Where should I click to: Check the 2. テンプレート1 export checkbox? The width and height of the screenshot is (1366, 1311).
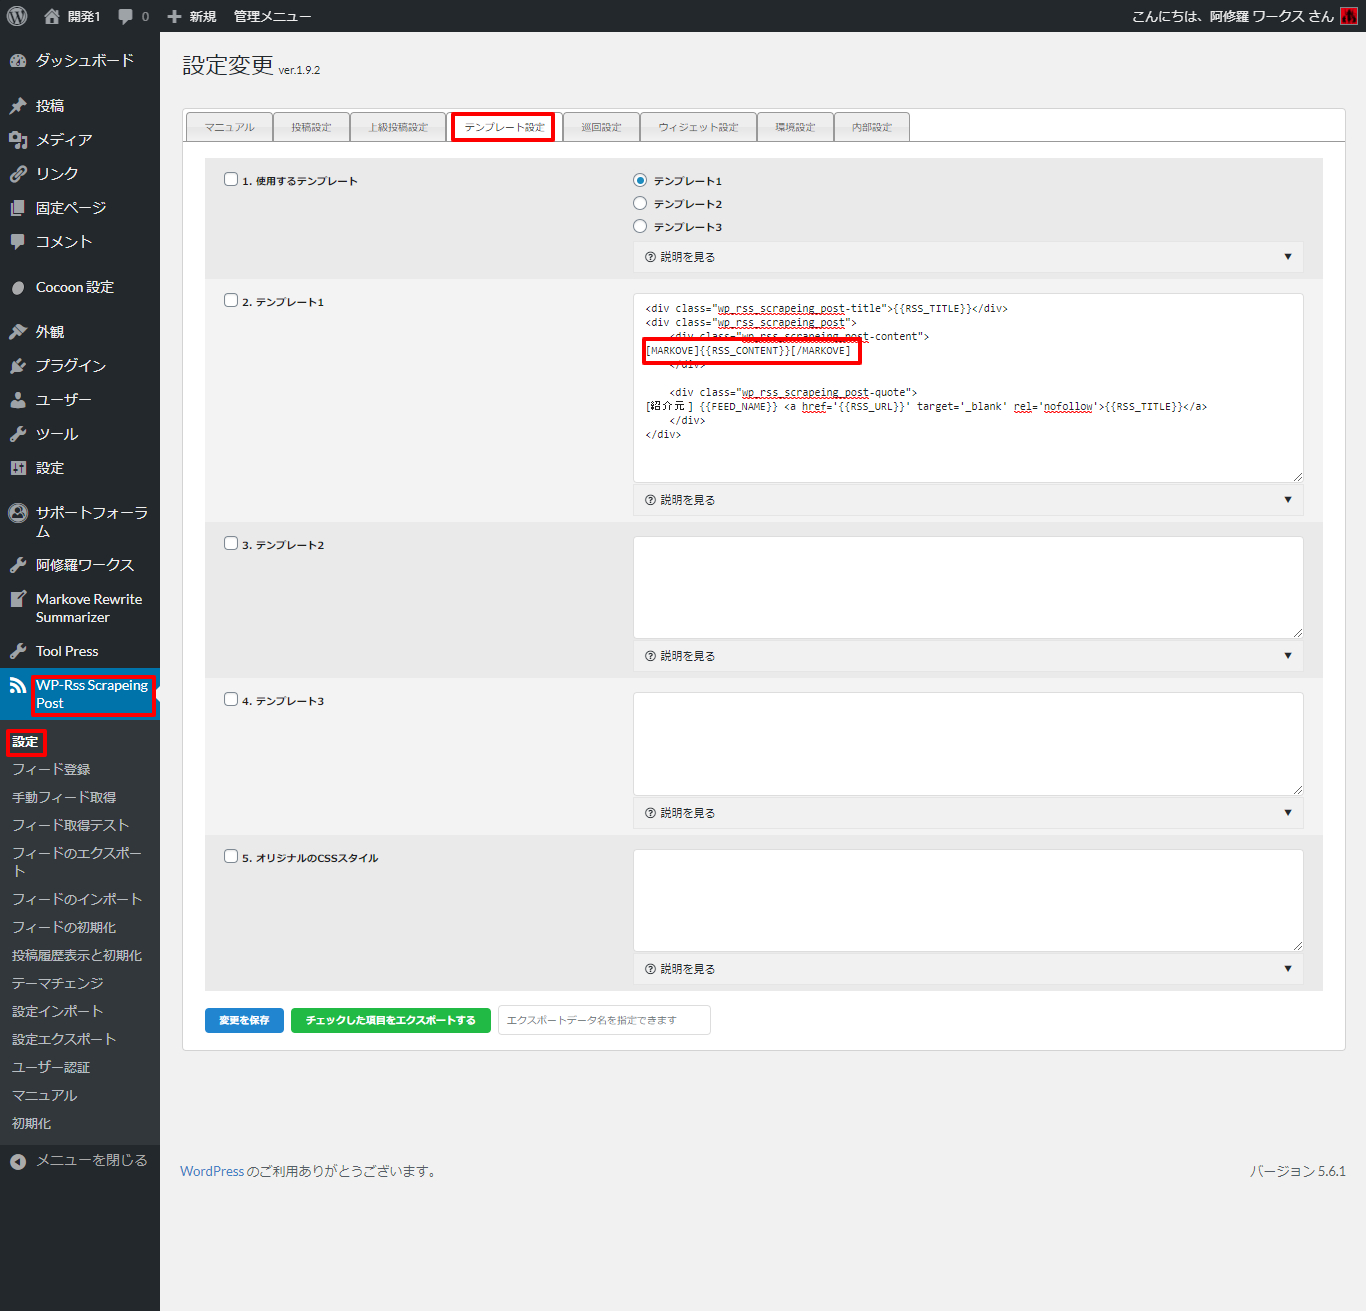click(231, 300)
